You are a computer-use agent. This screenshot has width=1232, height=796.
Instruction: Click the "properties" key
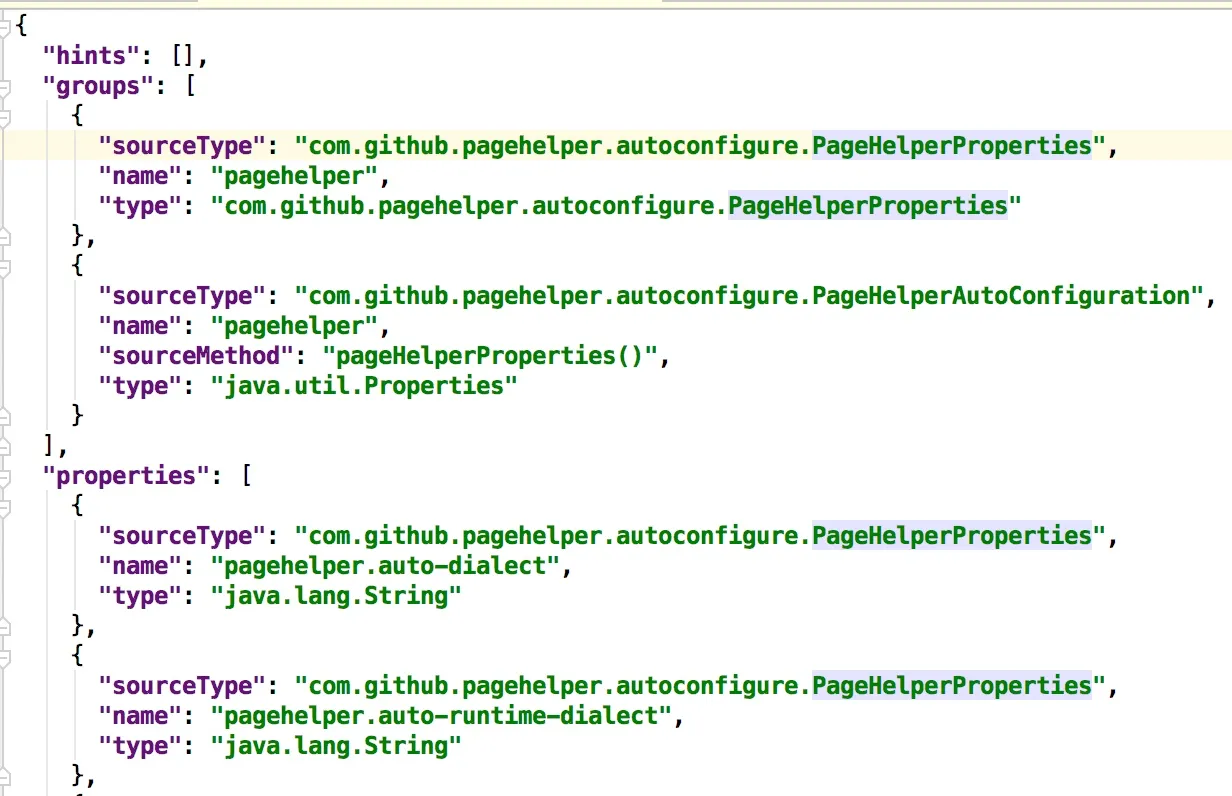(125, 476)
